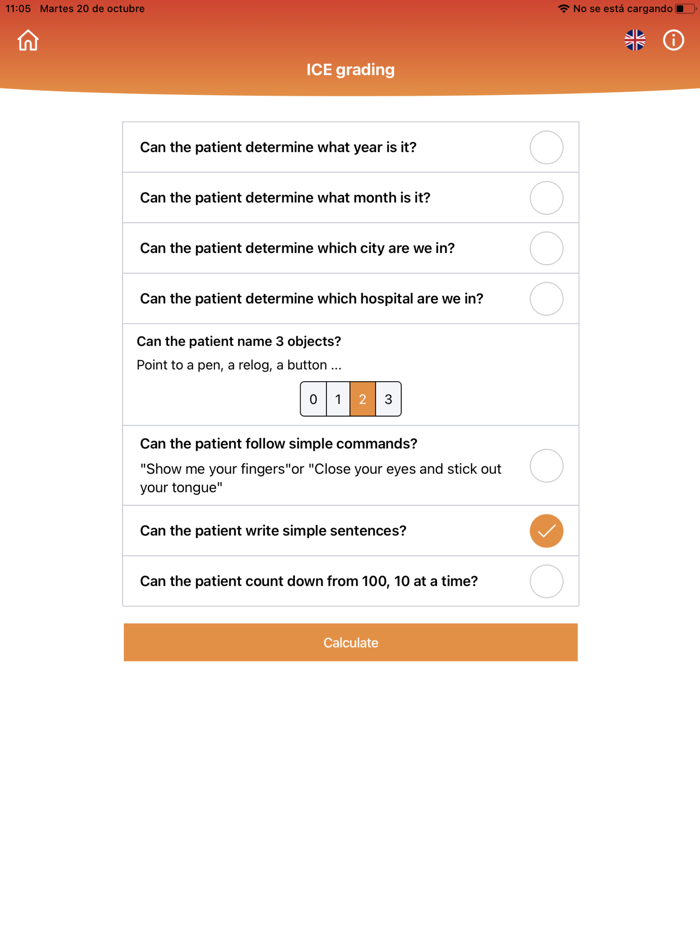Choose 3 on the naming objects selector

(388, 398)
